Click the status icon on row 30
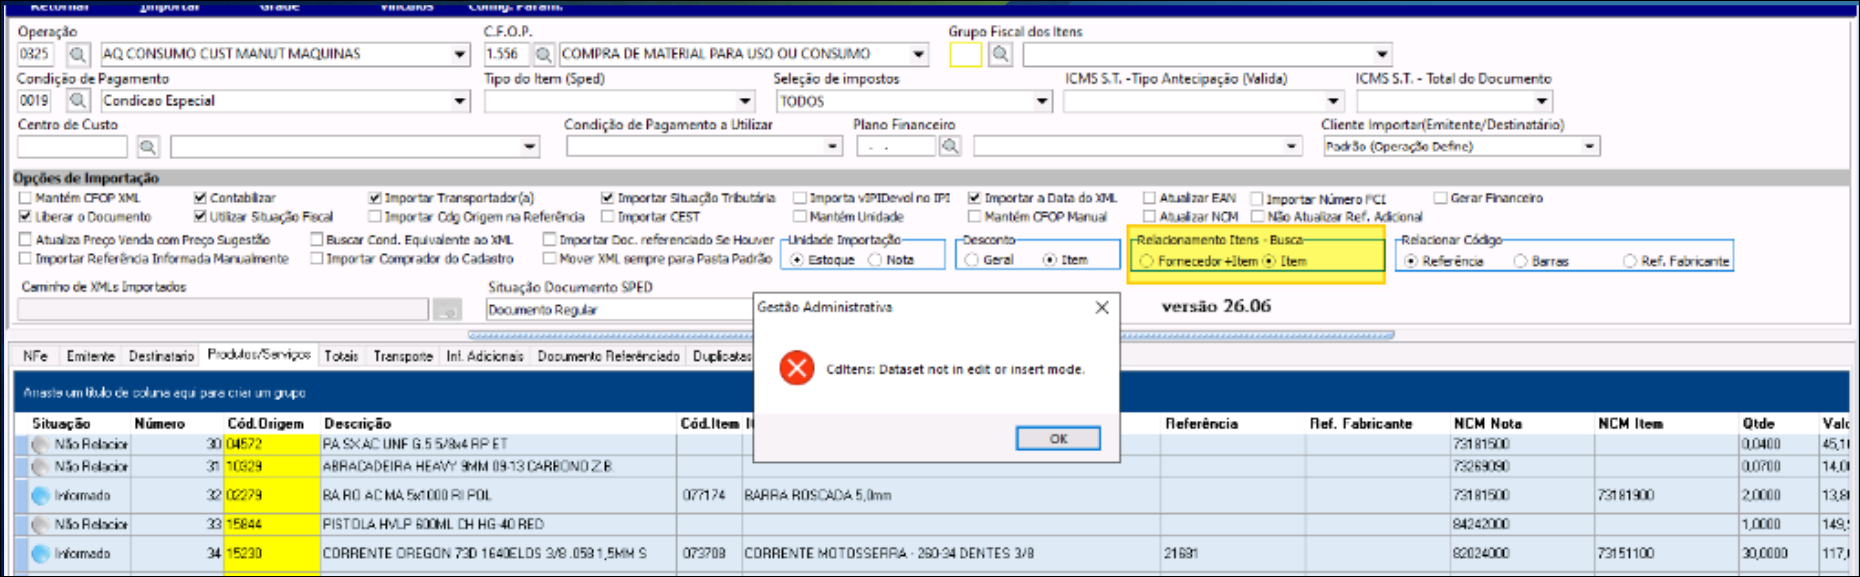 click(x=40, y=444)
